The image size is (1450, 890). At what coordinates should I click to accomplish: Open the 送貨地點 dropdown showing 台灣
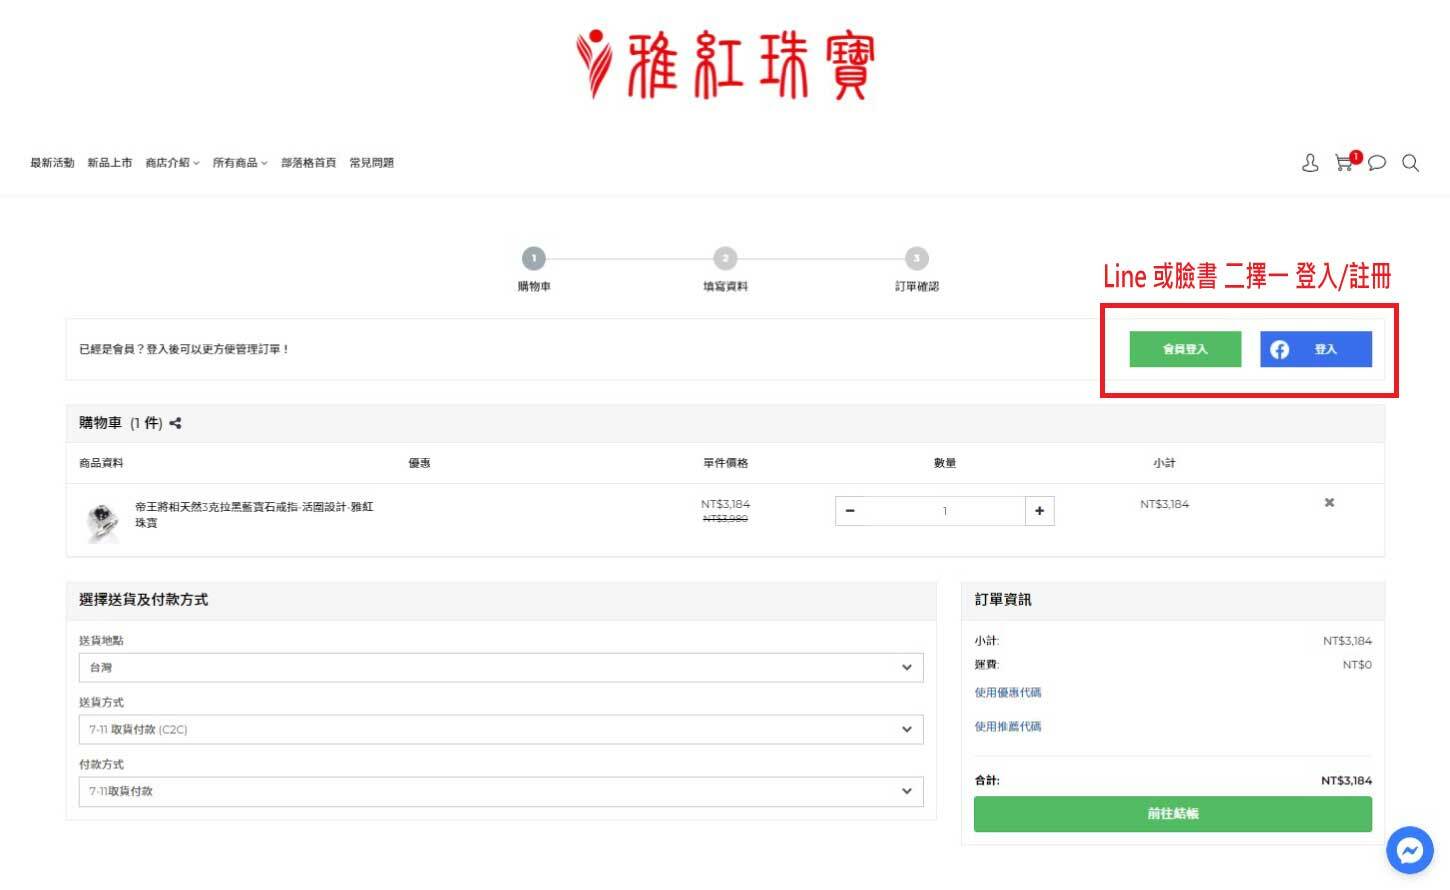500,667
